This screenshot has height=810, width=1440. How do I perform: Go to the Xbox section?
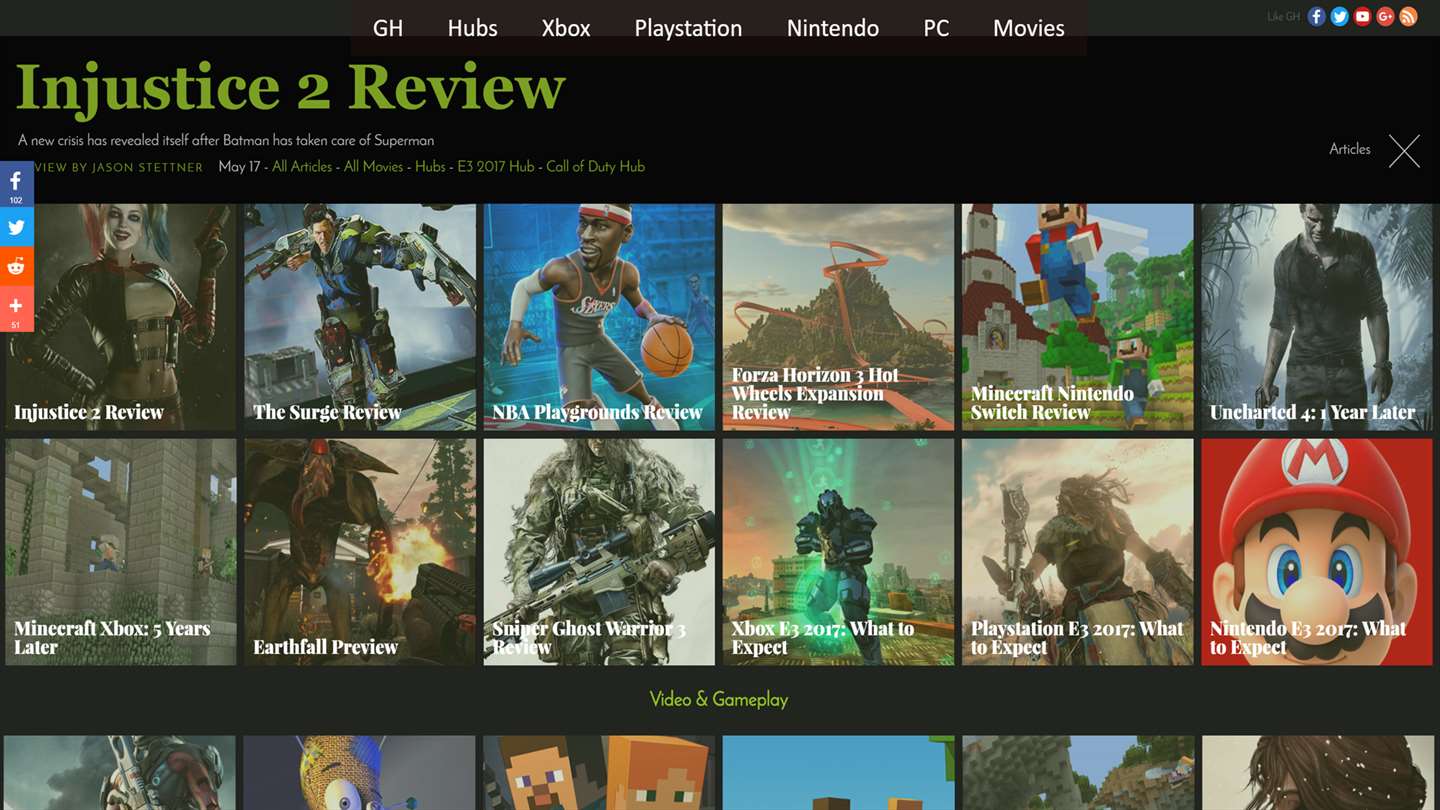point(566,28)
